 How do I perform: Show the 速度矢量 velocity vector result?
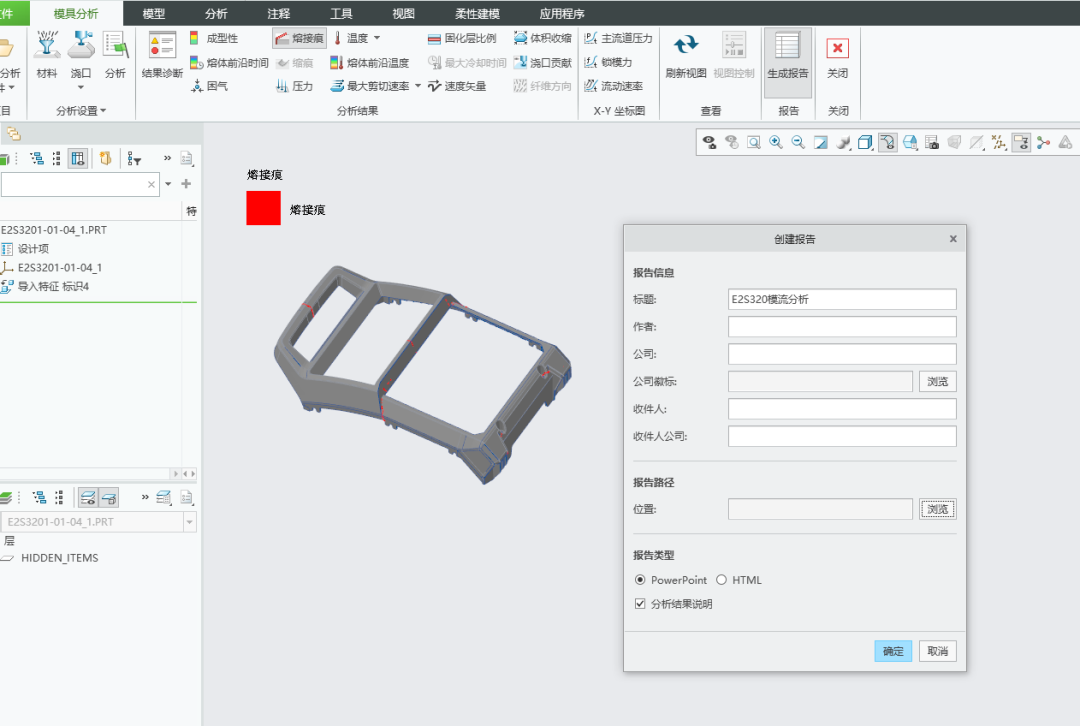(x=457, y=86)
